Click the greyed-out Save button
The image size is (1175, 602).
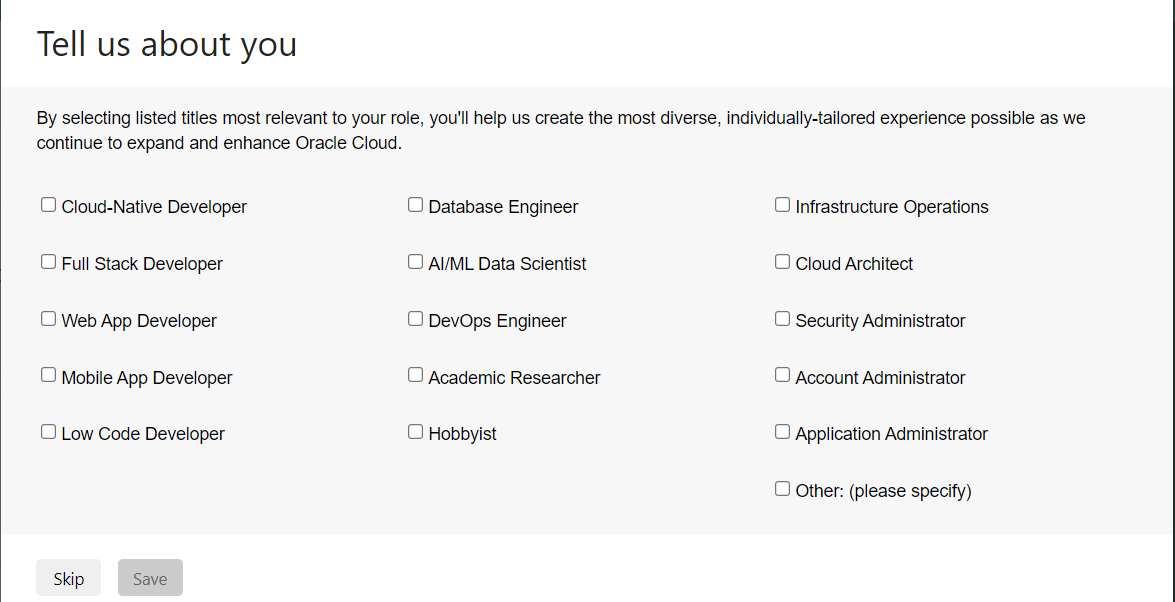point(150,578)
